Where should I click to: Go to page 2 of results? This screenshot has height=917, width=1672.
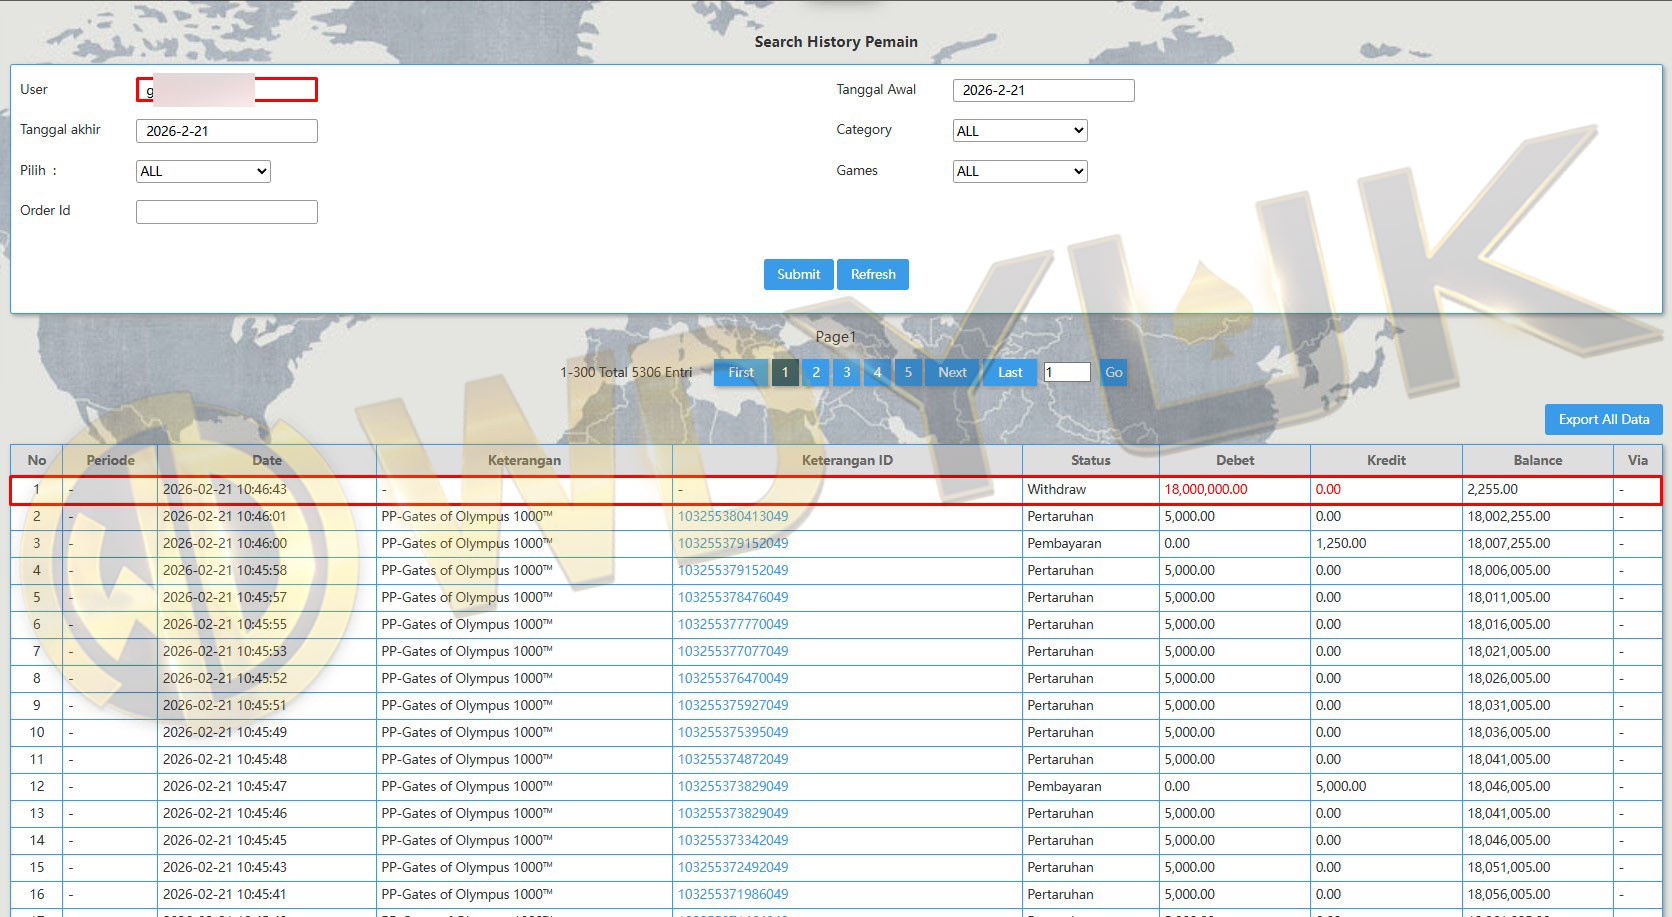click(x=816, y=372)
